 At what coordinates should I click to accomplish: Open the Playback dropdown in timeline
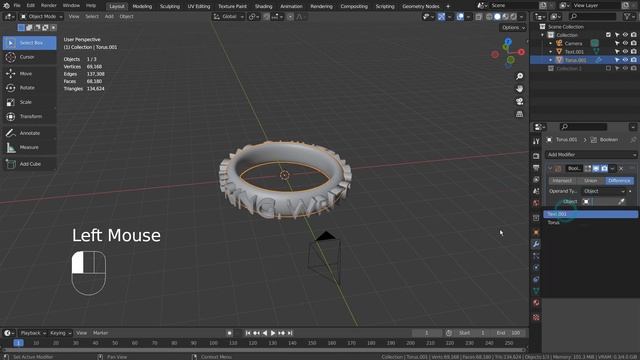pyautogui.click(x=33, y=333)
